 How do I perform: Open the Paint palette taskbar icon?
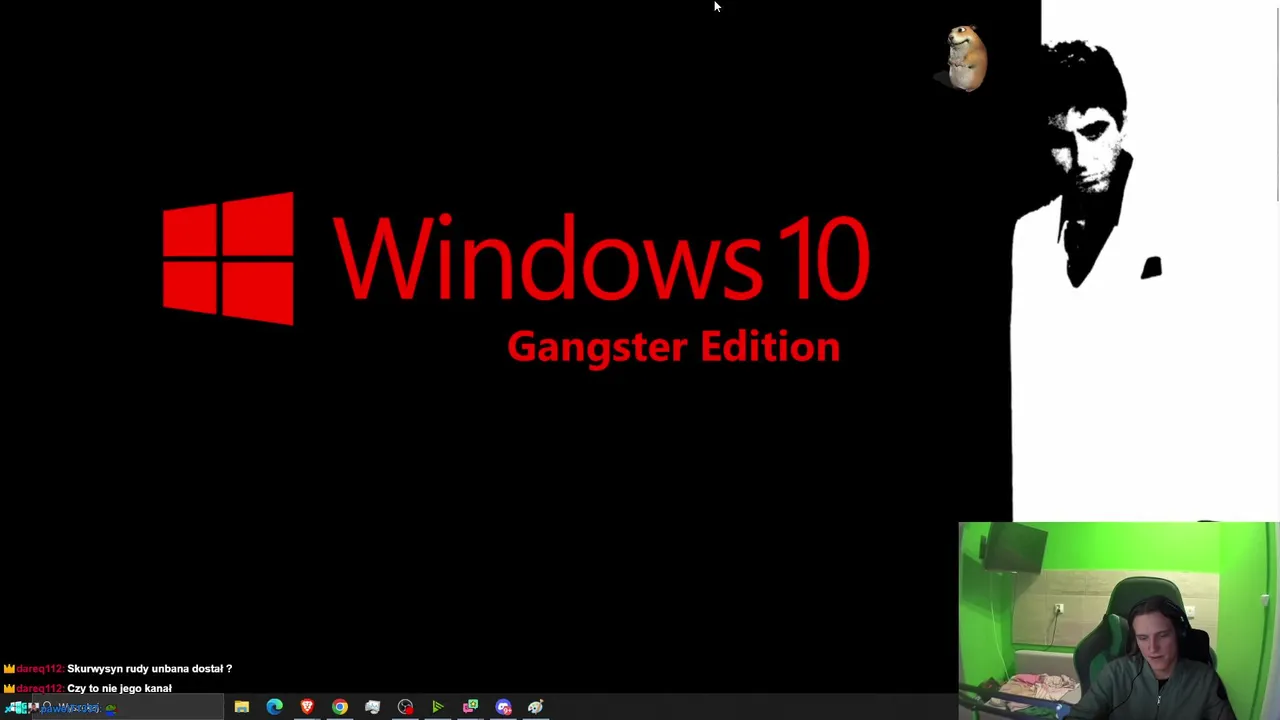535,707
